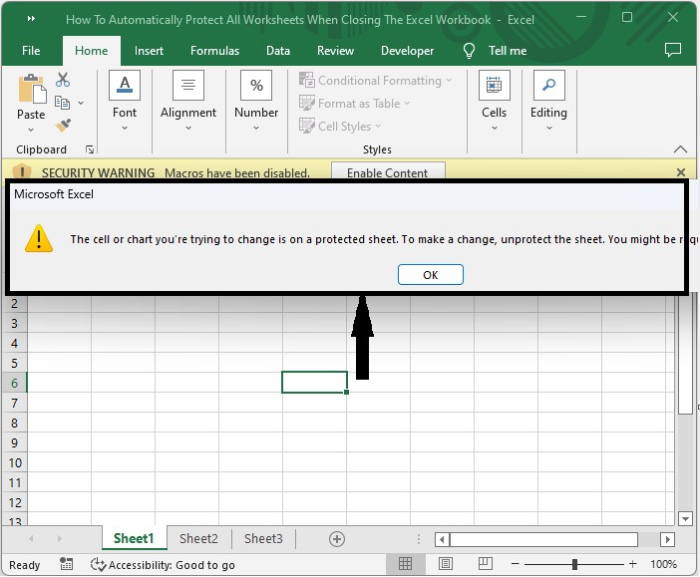Click the Format Painter brush icon

click(x=63, y=125)
